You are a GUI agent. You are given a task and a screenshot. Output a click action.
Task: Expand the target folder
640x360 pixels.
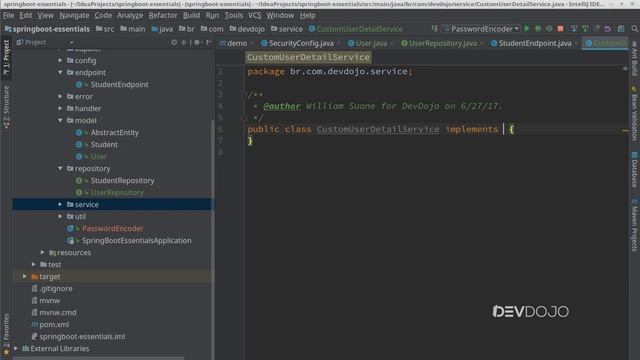(x=24, y=276)
